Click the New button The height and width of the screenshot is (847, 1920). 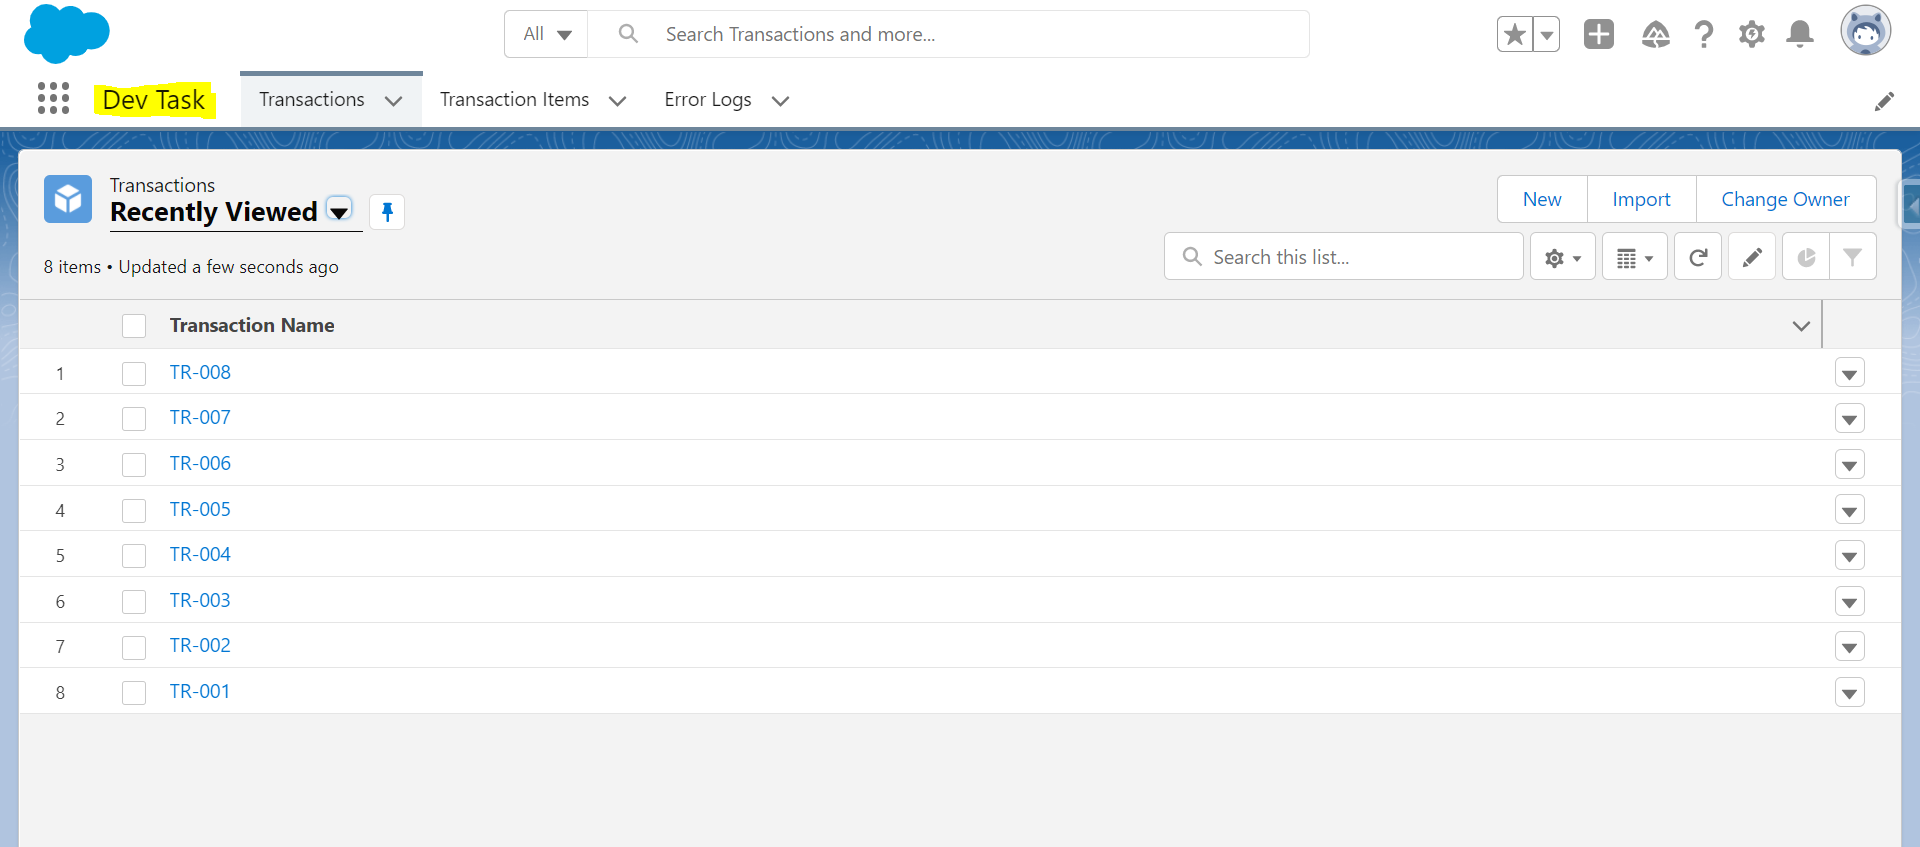coord(1542,199)
